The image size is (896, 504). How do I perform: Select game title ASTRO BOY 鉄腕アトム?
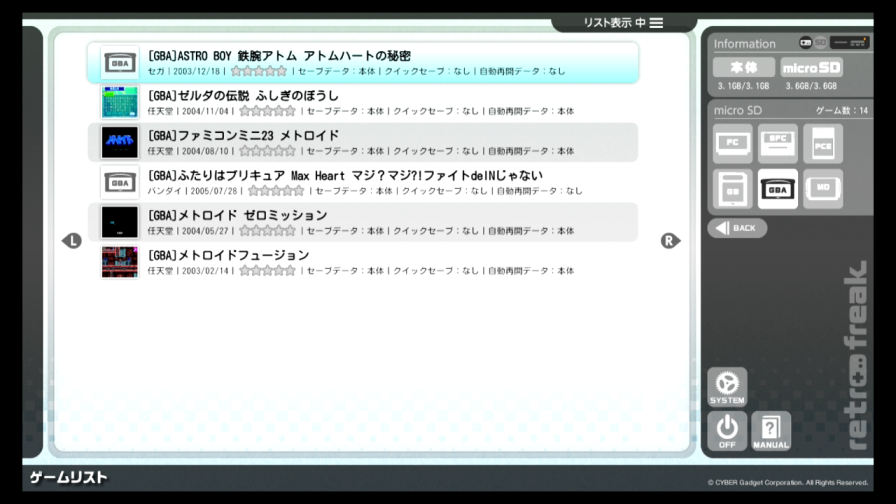click(279, 56)
